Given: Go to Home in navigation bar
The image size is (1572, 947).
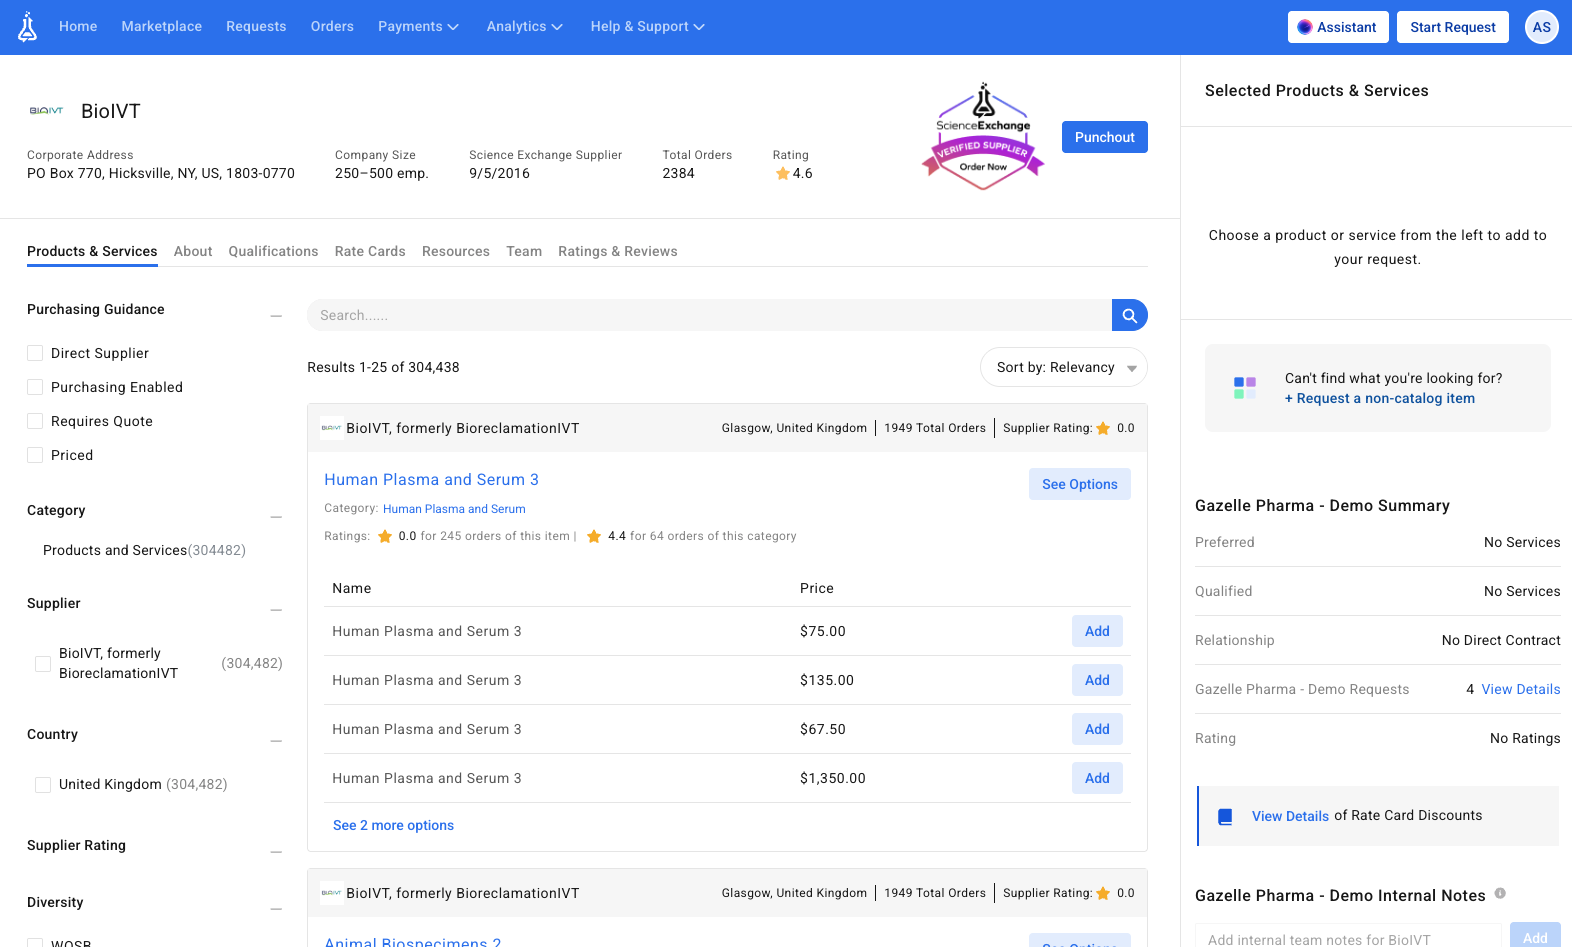Looking at the screenshot, I should (x=78, y=27).
